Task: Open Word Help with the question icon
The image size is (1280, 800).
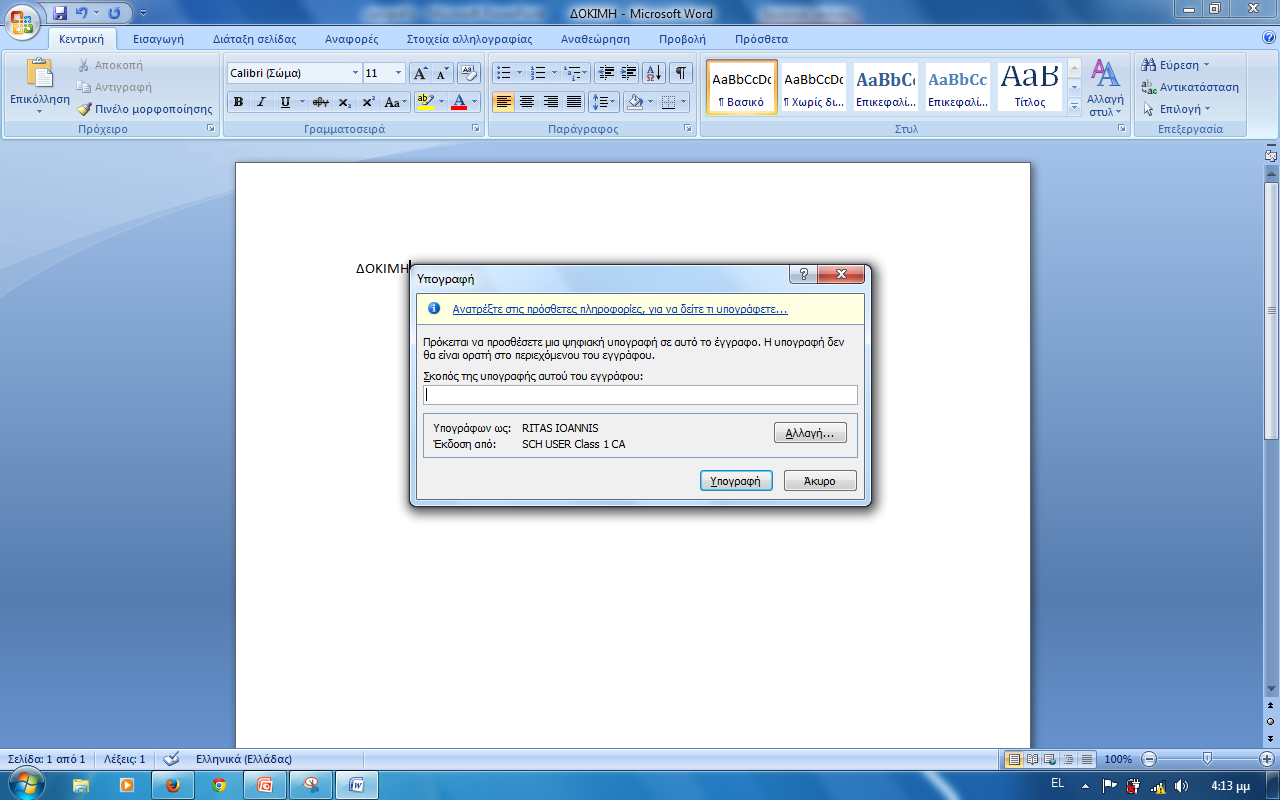Action: 1269,38
